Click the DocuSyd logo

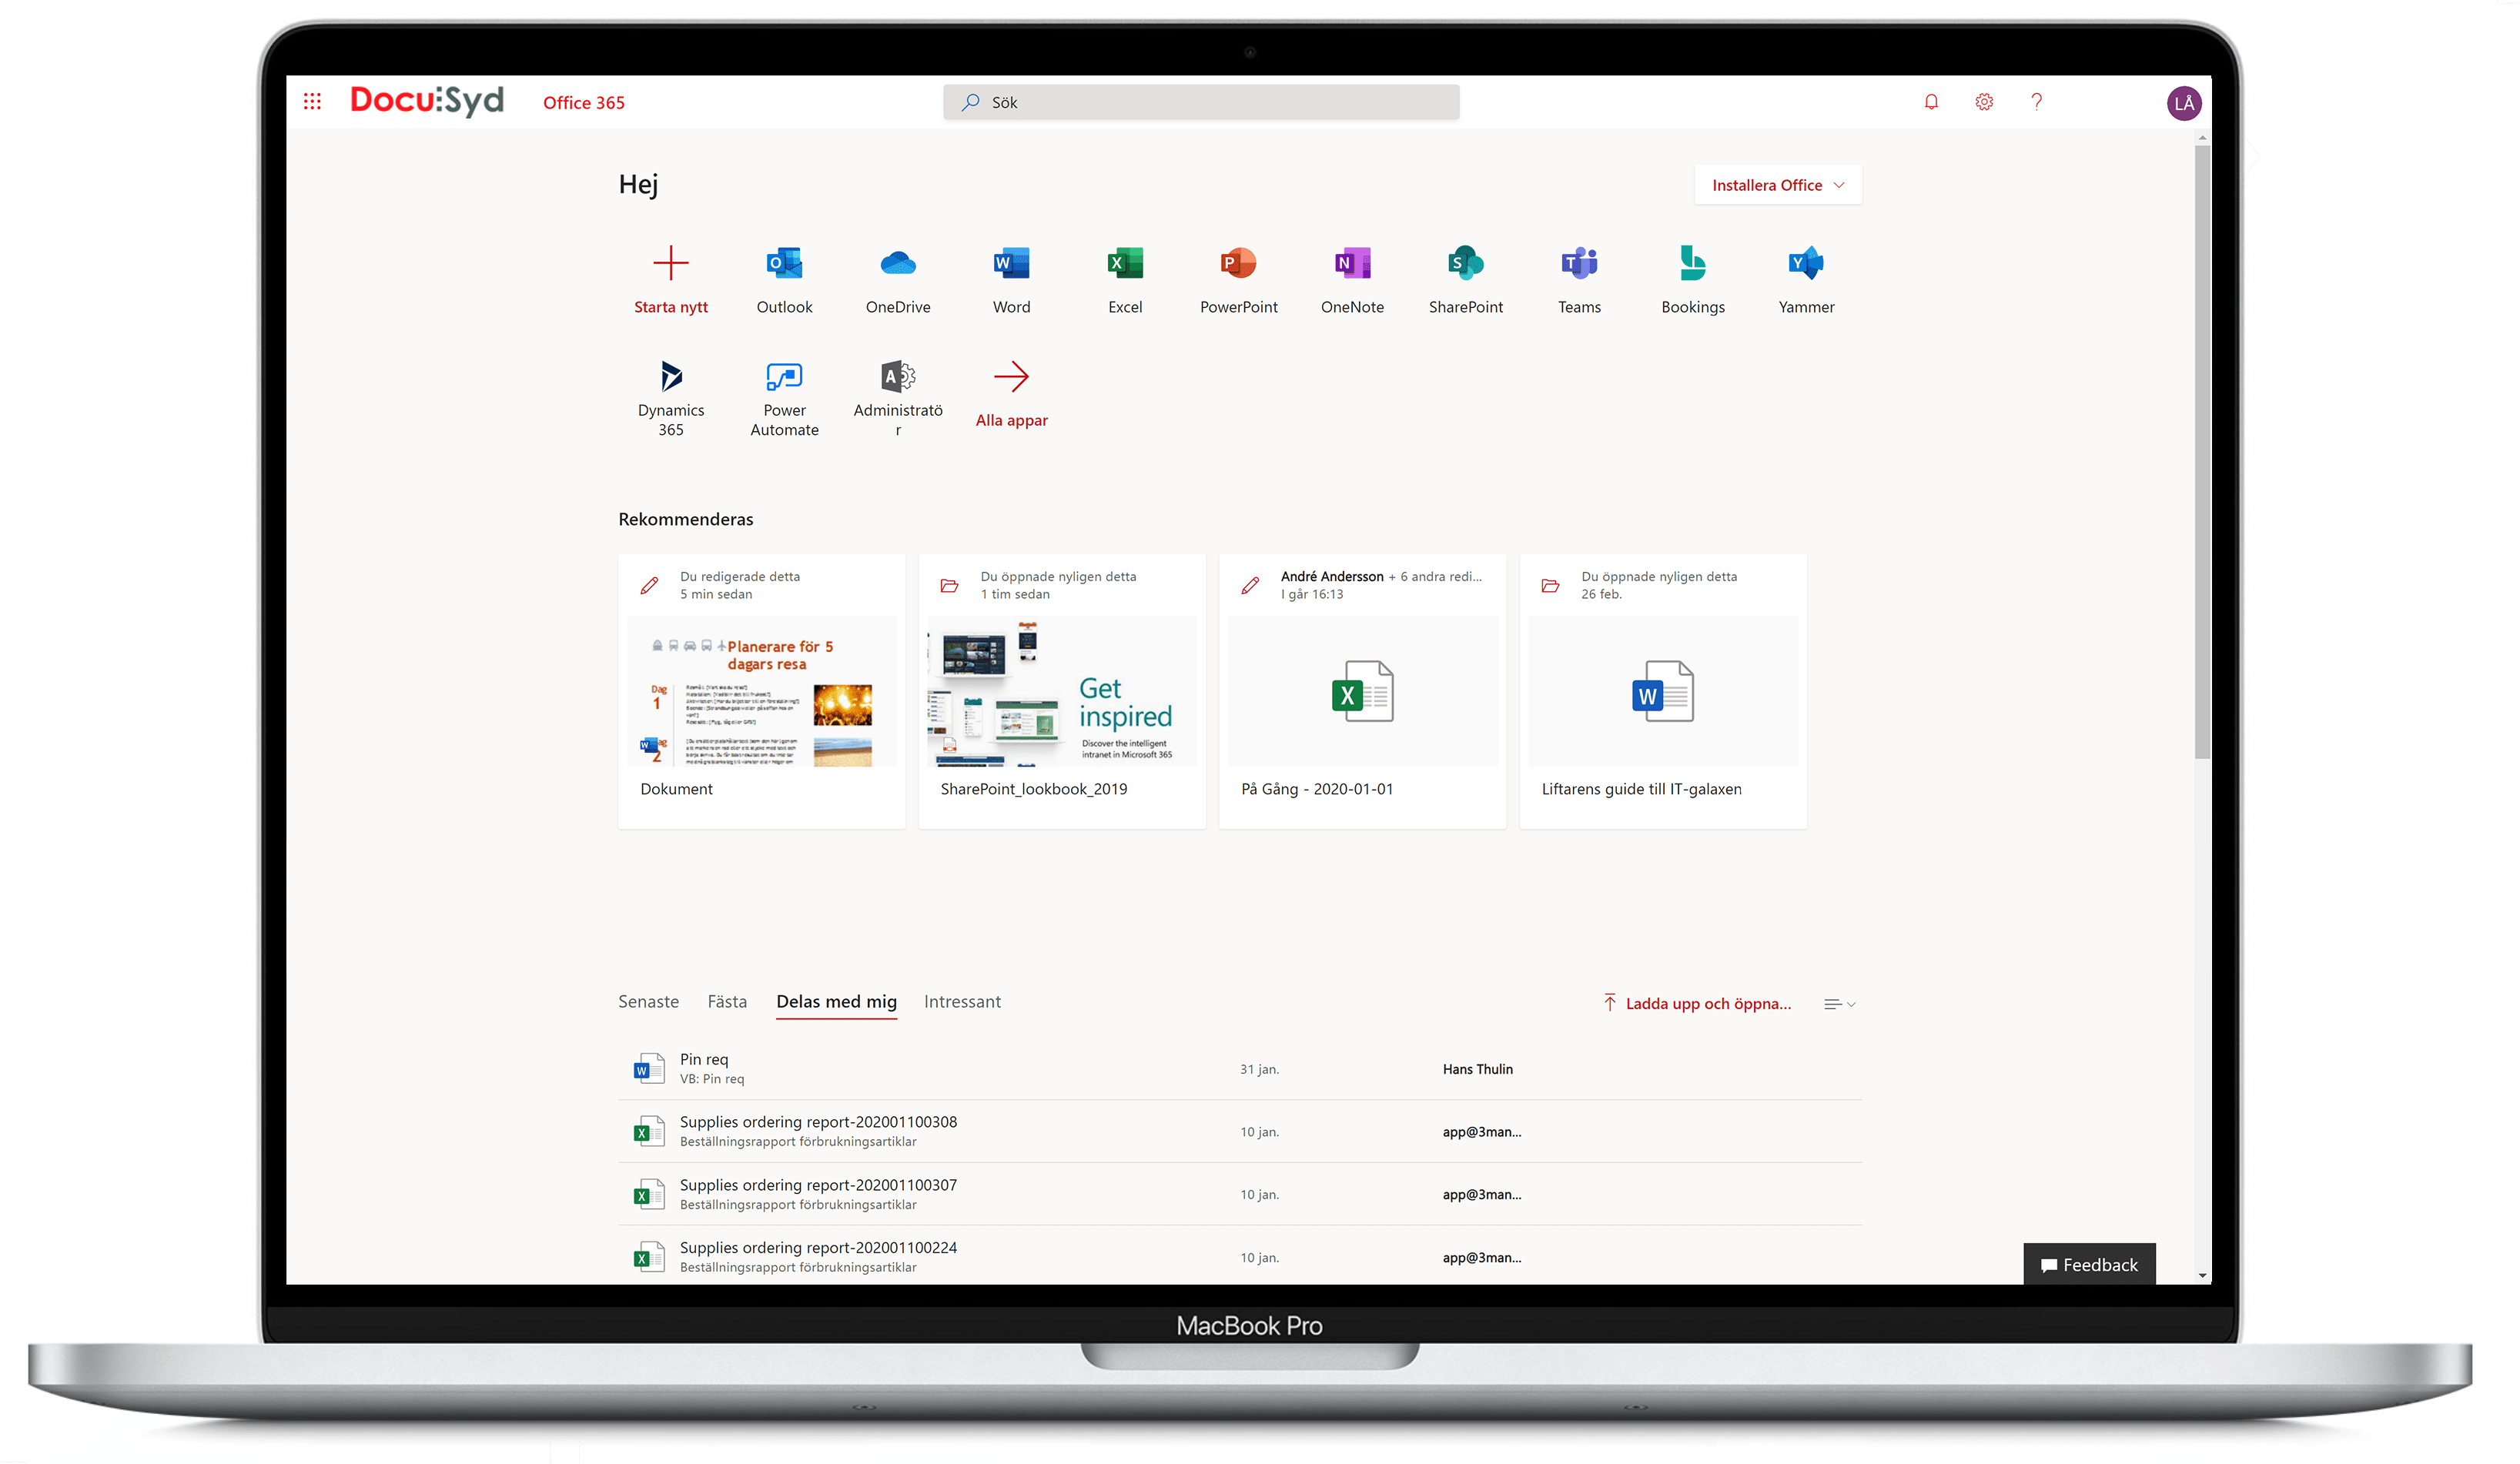coord(427,101)
